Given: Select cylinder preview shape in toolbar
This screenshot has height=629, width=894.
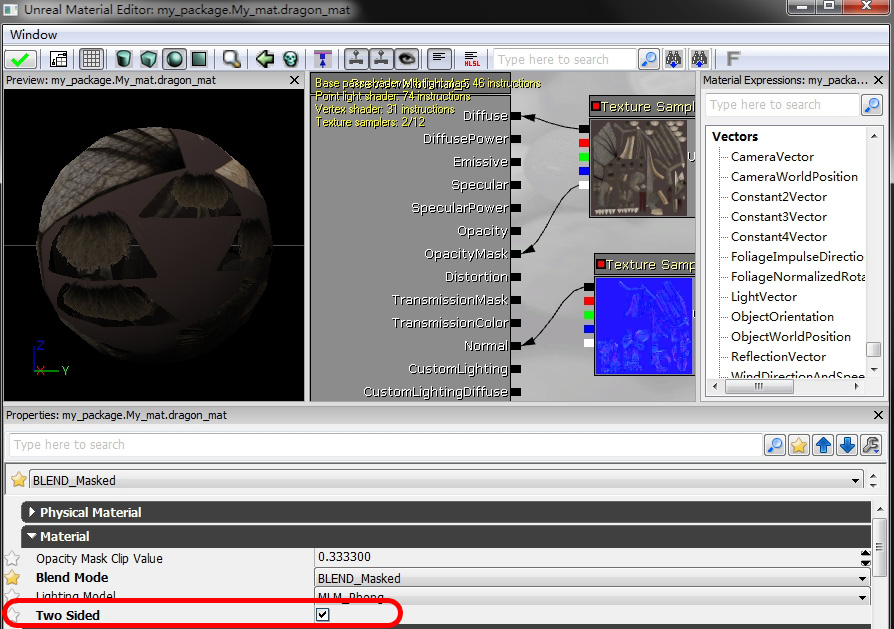Looking at the screenshot, I should pos(124,59).
